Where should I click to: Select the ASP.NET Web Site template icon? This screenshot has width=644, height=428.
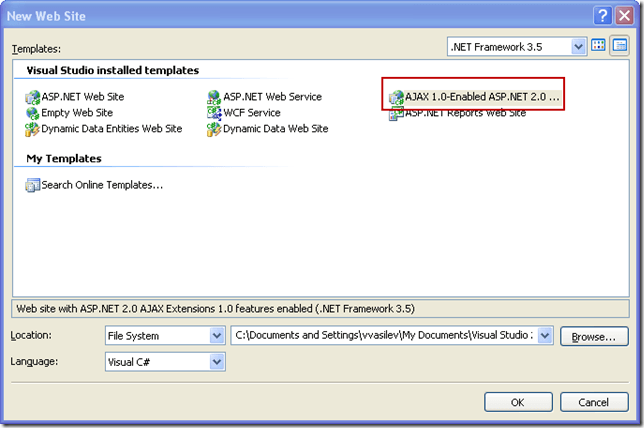[33, 97]
